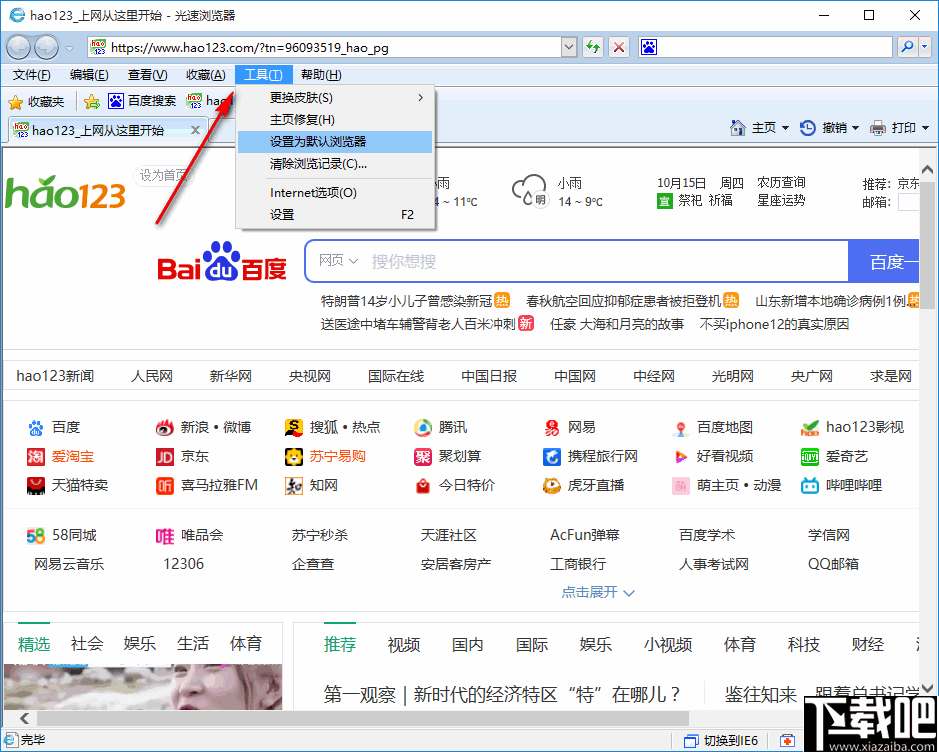939x752 pixels.
Task: Open the 文件(F) menu
Action: coord(32,75)
